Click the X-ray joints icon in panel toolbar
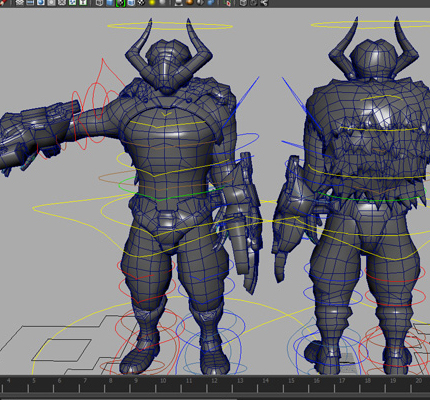 click(264, 3)
